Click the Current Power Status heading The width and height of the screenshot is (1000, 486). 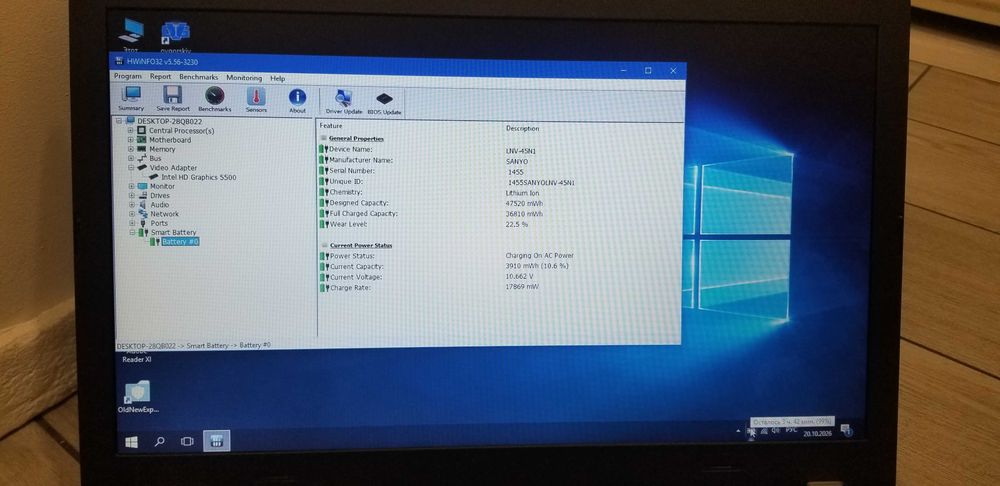[361, 246]
